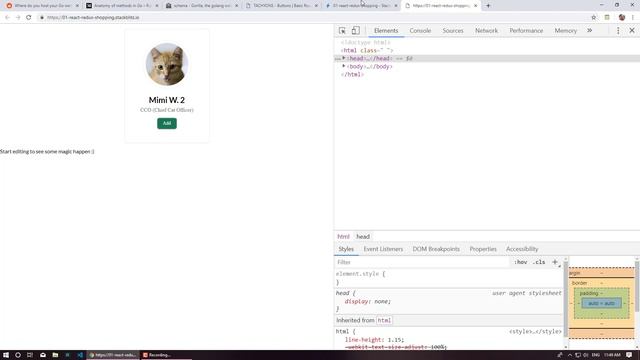Open a new browser tab
Screen dimensions: 640x360
488,6
